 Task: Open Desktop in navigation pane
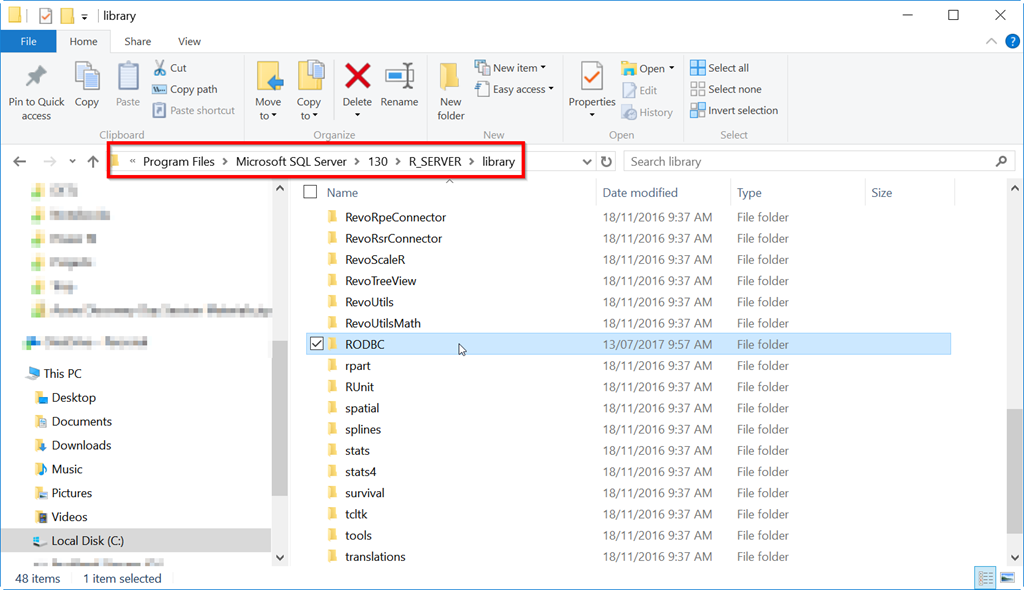tap(74, 397)
